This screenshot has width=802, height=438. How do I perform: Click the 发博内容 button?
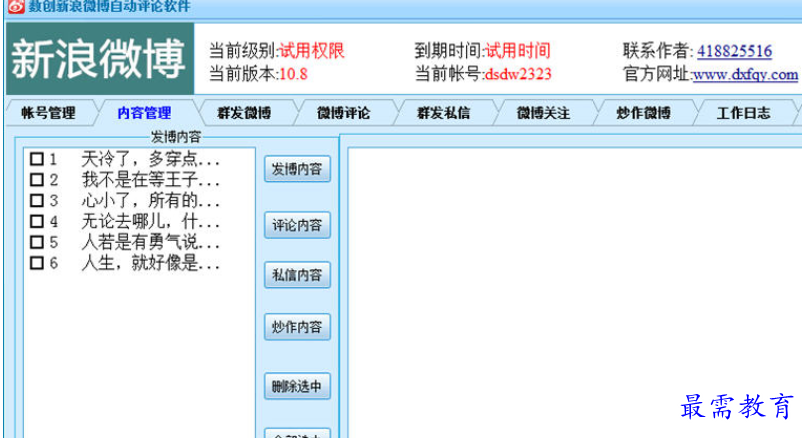297,169
